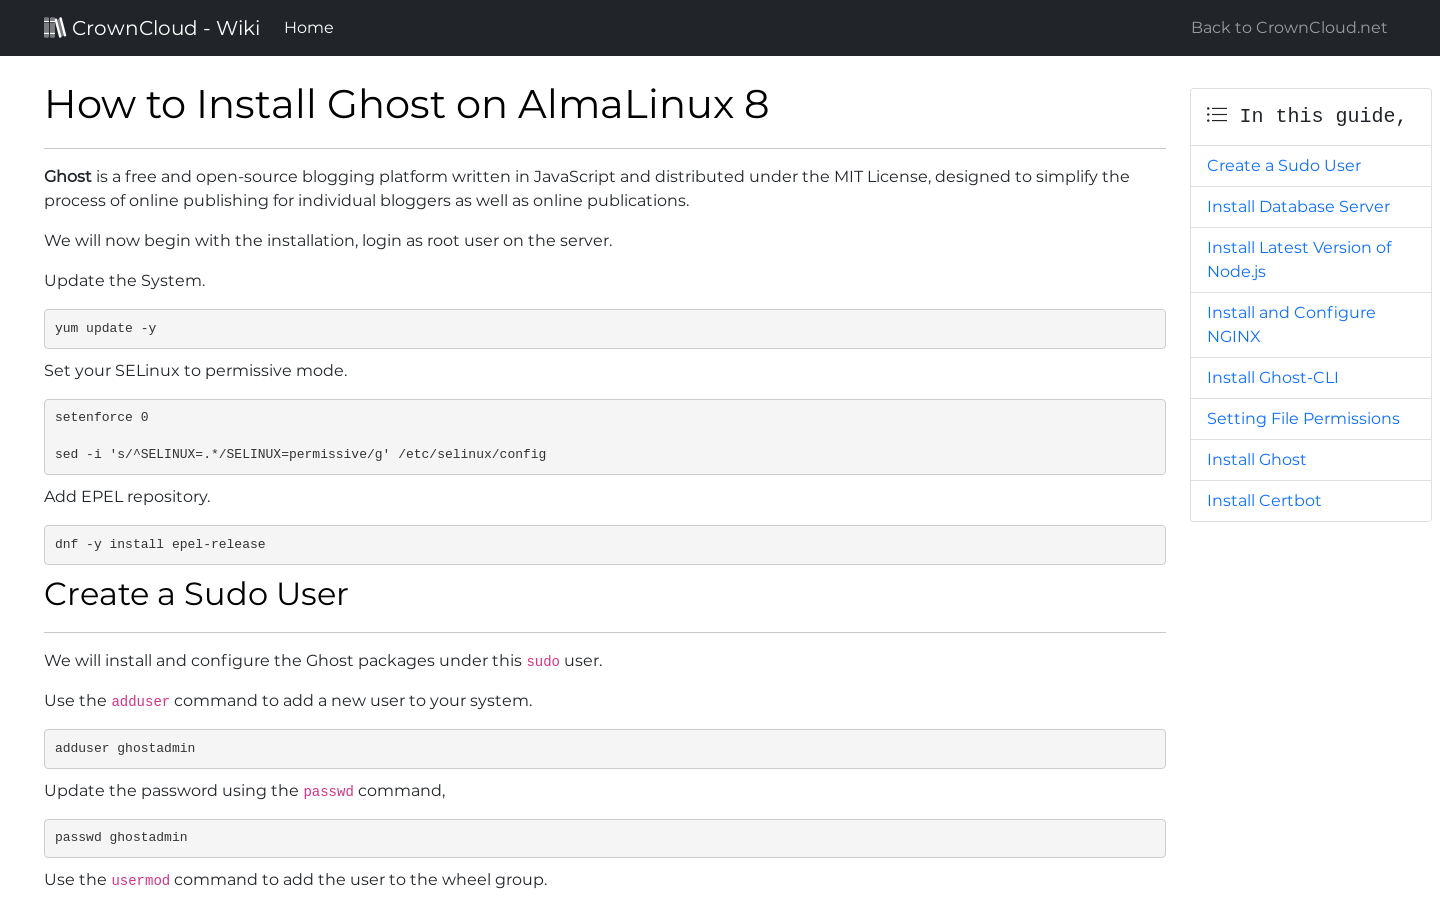The height and width of the screenshot is (900, 1440).
Task: Click the highlighted 'sudo' inline code text
Action: (542, 661)
